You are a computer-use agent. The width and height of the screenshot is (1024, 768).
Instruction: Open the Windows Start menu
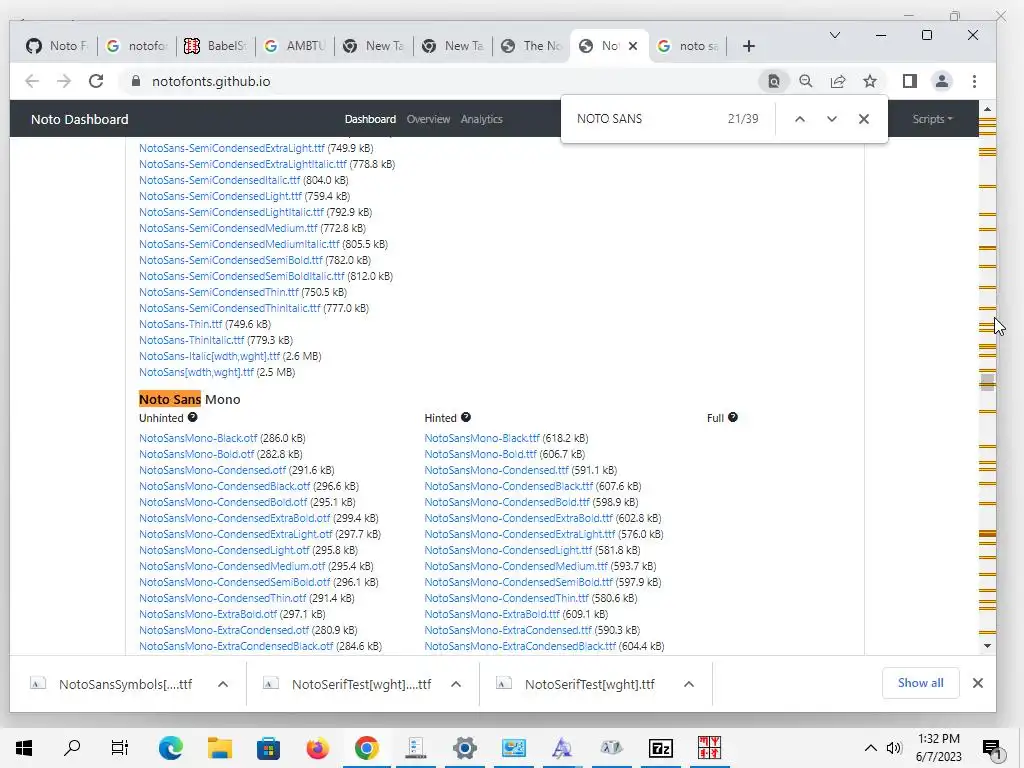[24, 748]
